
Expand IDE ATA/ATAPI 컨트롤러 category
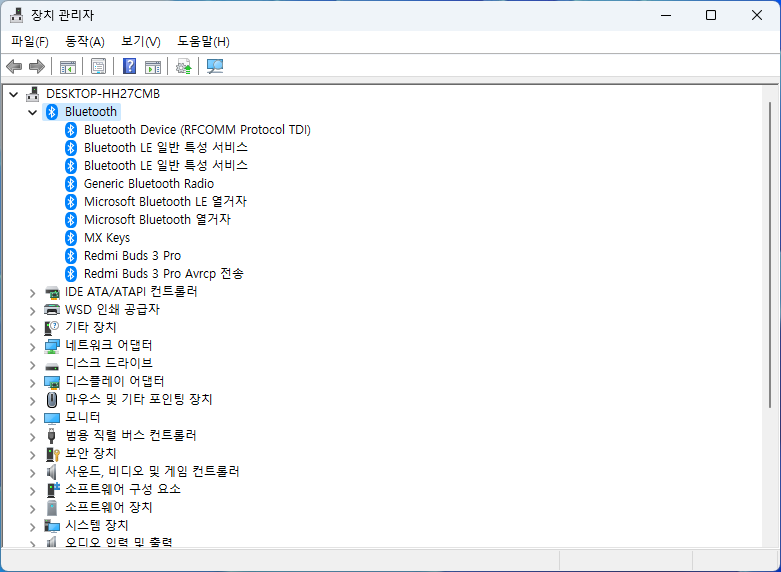(33, 292)
